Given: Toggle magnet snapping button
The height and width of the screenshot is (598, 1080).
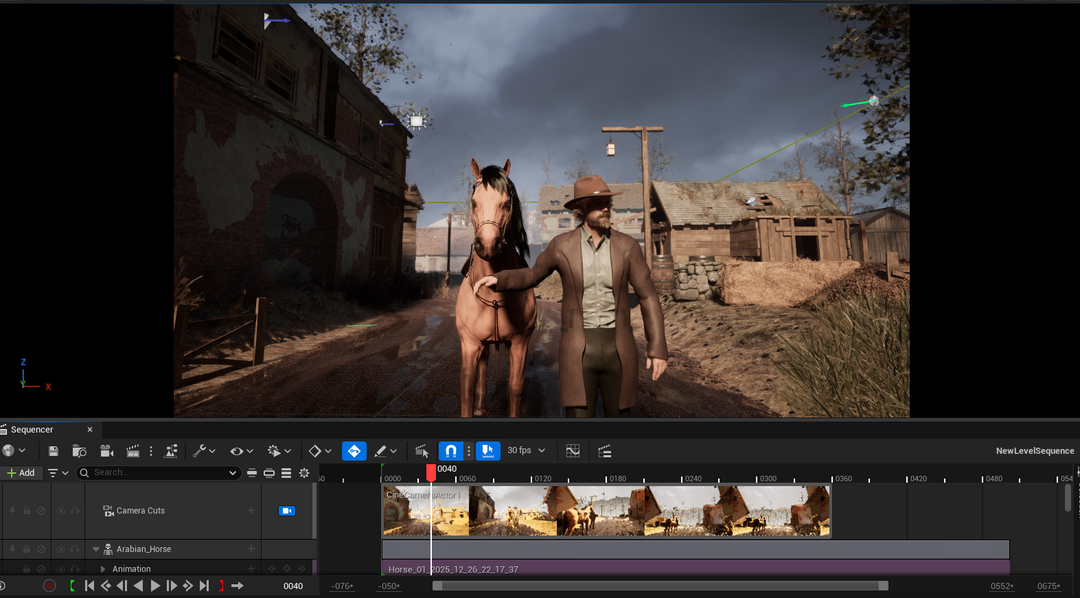Looking at the screenshot, I should point(450,451).
